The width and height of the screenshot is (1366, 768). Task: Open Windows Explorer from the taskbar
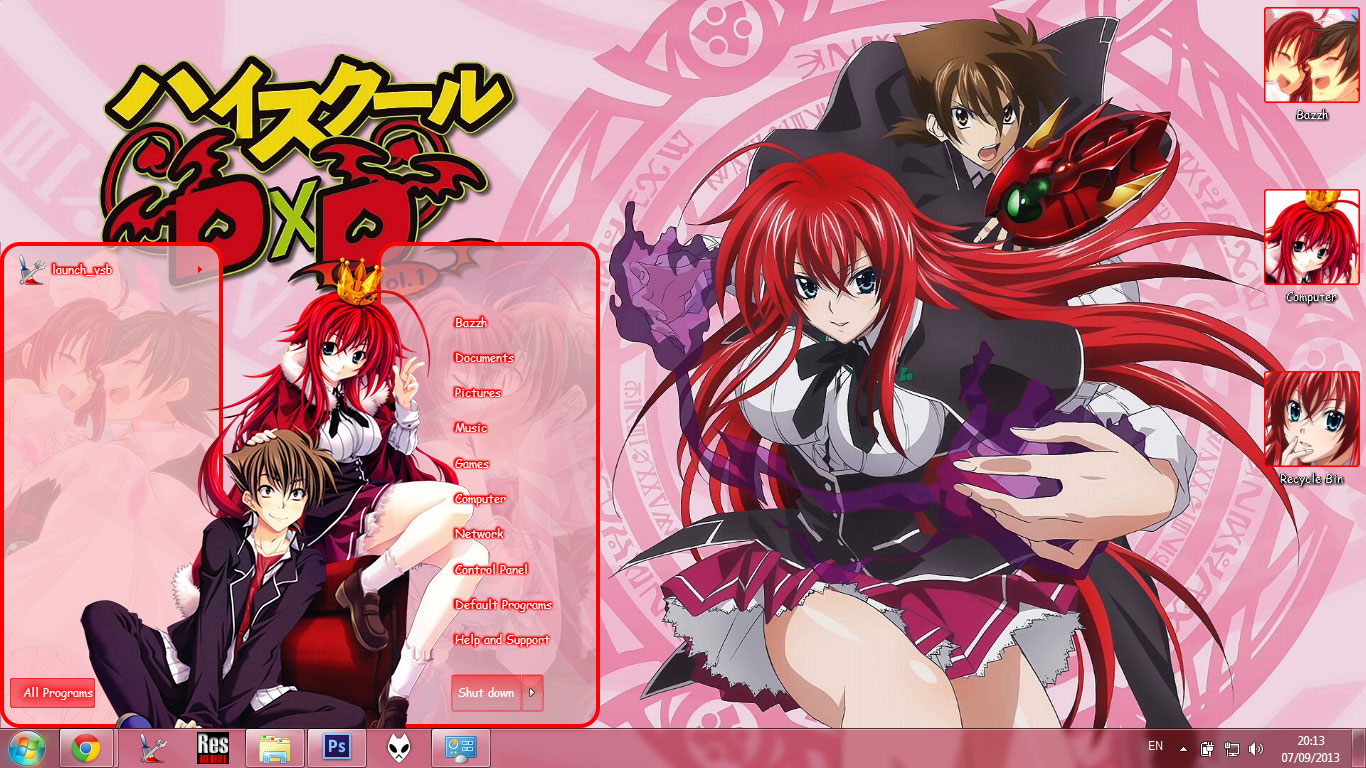coord(275,748)
